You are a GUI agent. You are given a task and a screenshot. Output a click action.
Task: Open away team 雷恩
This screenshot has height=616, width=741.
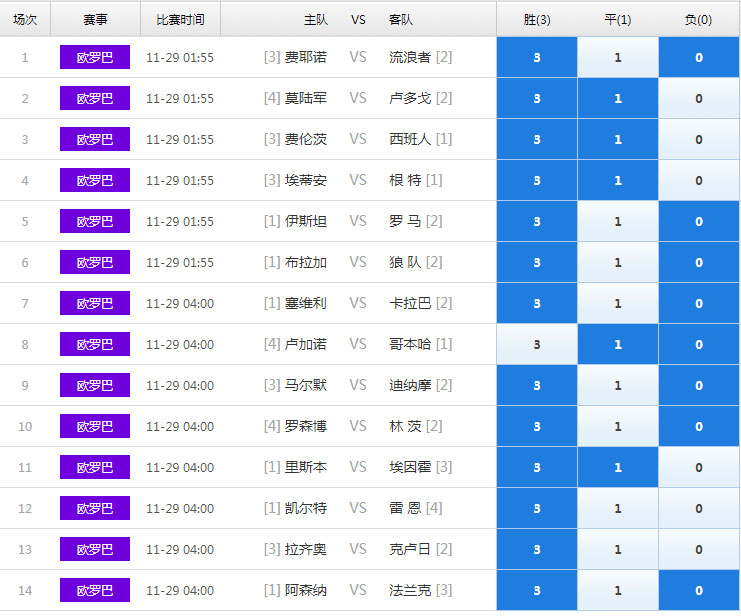(405, 508)
